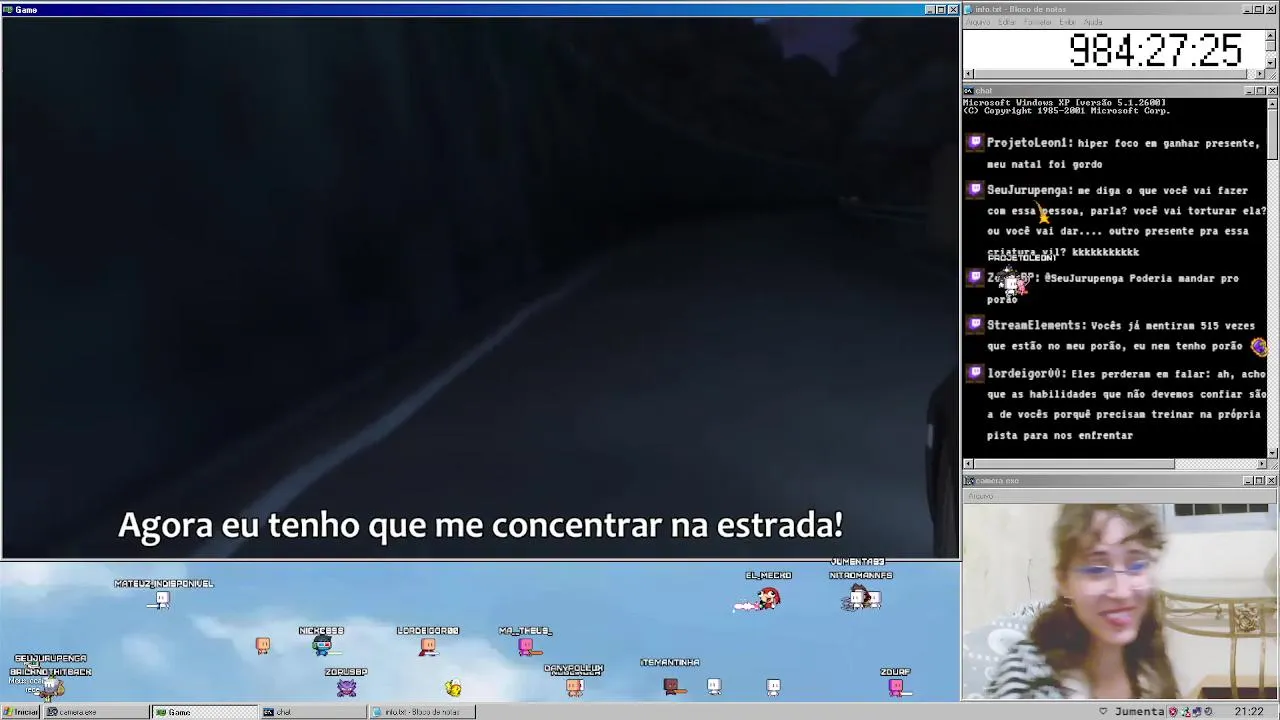Viewport: 1280px width, 720px height.
Task: Click the ITEMANTINHA avatar sprite
Action: click(x=672, y=686)
